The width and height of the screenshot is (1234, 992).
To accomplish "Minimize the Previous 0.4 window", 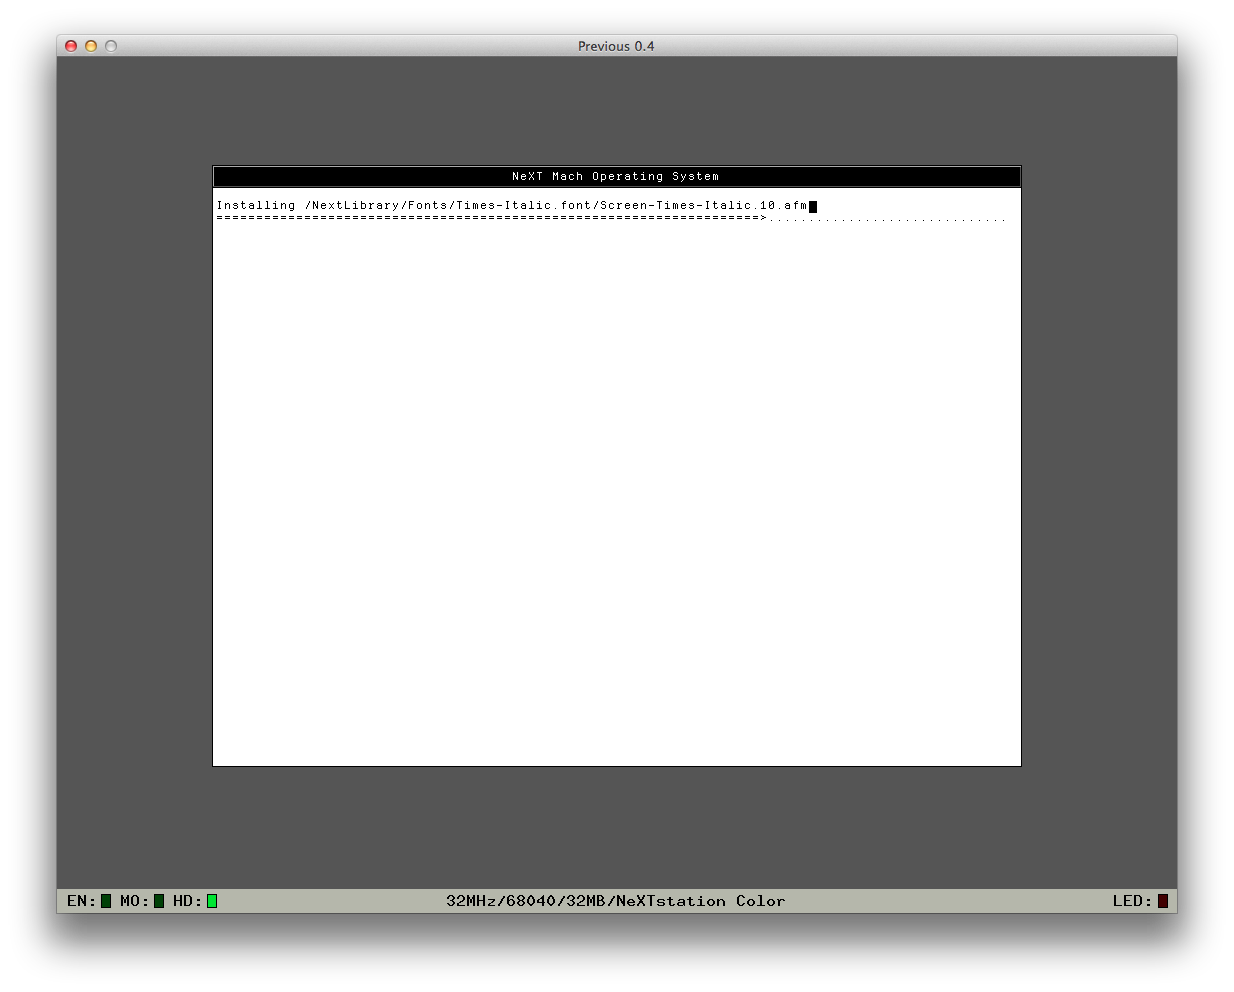I will pos(91,46).
